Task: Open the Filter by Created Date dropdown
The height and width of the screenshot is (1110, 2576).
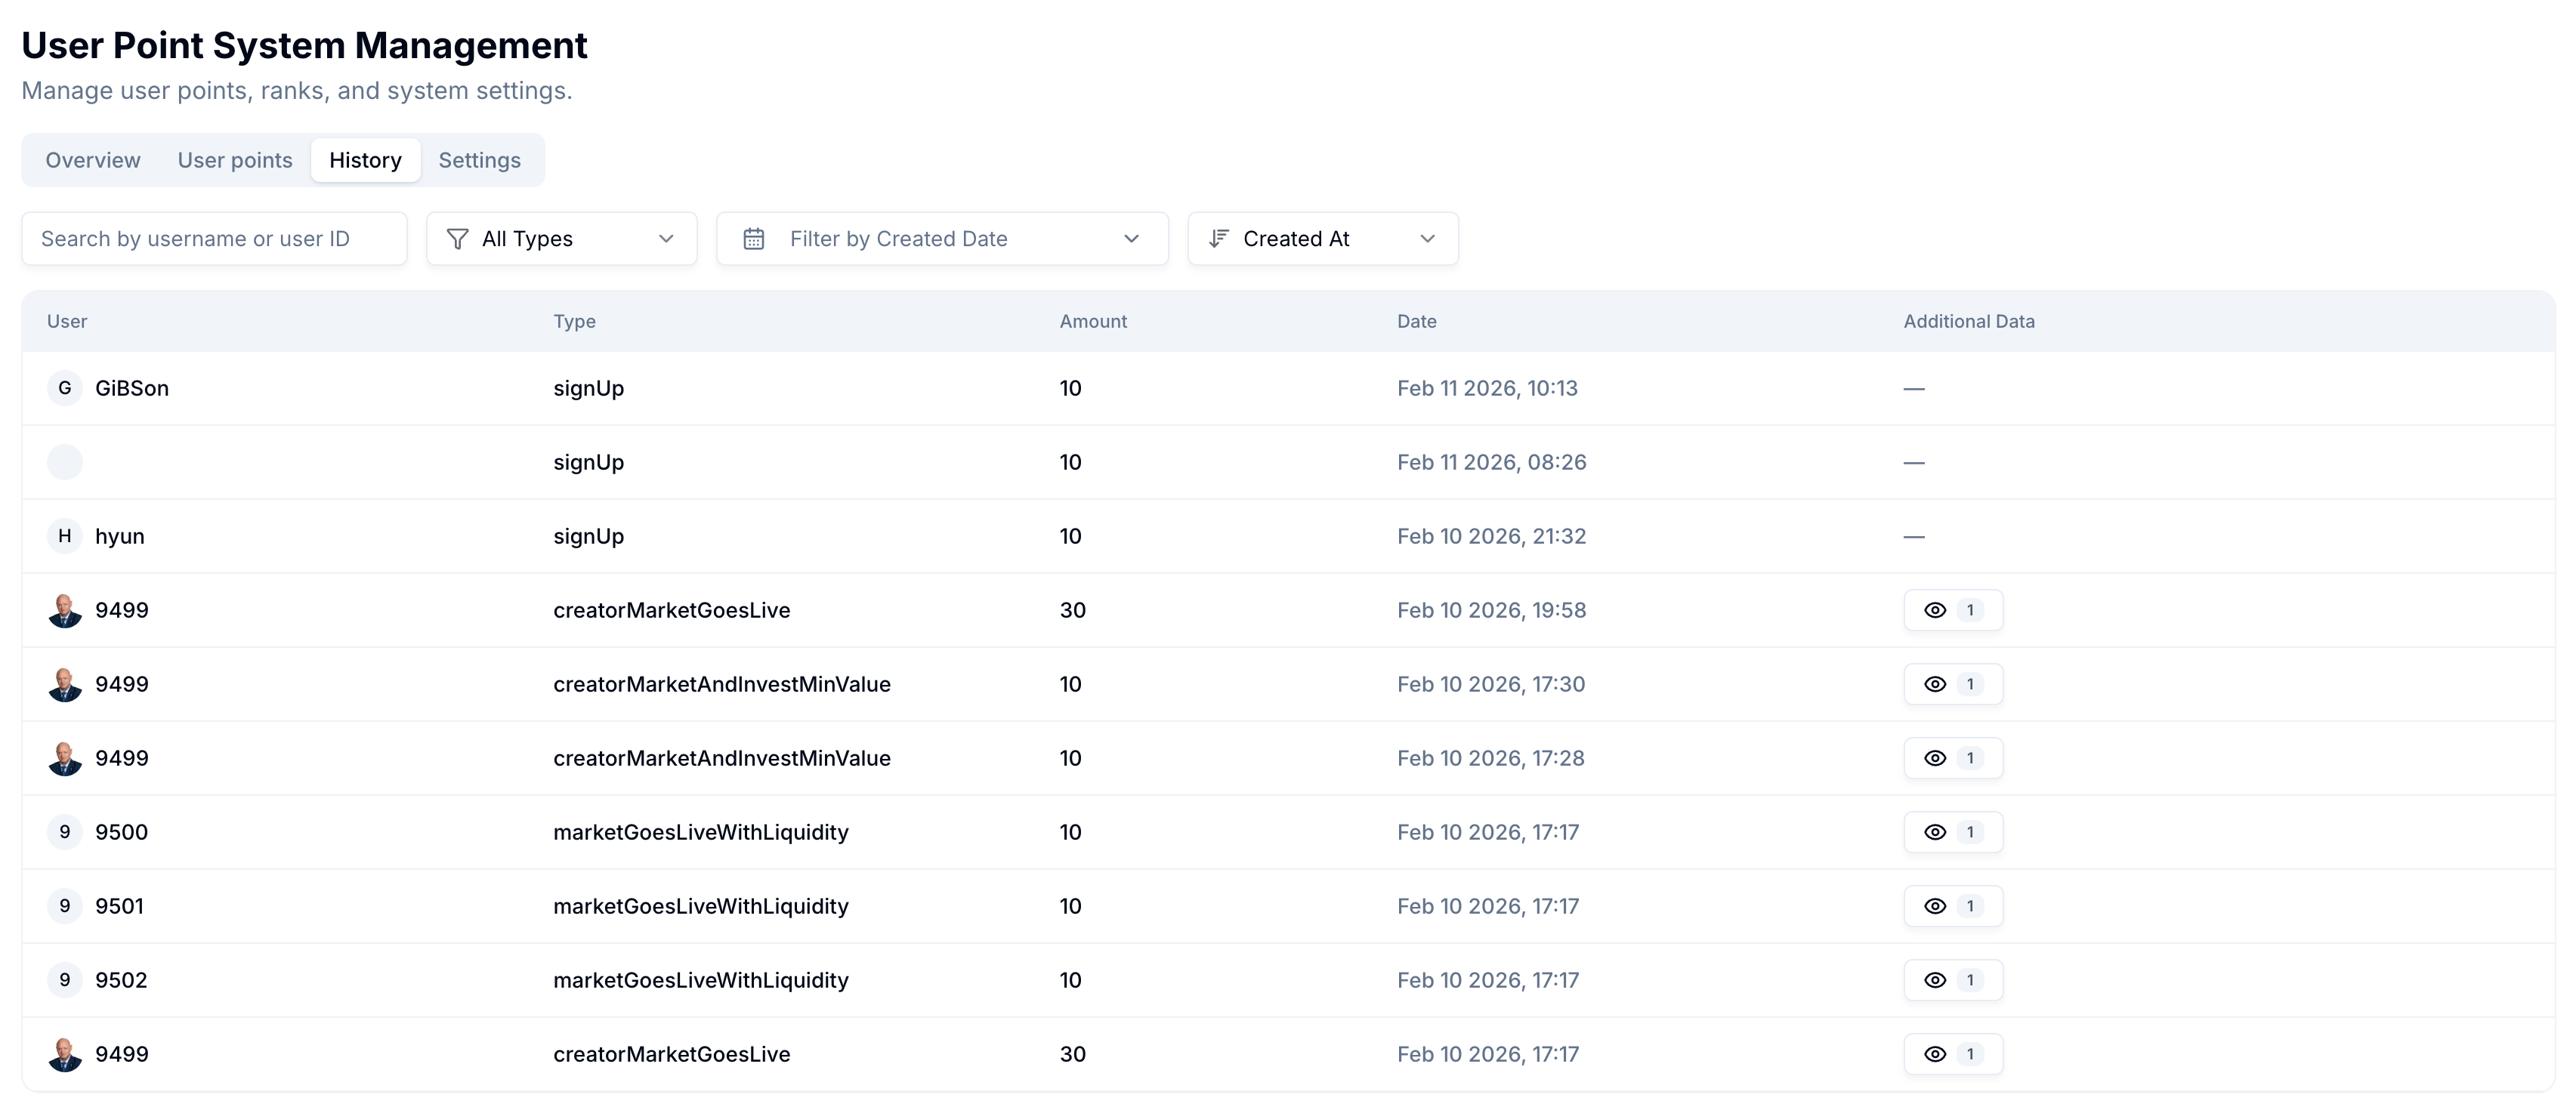Action: (x=941, y=239)
